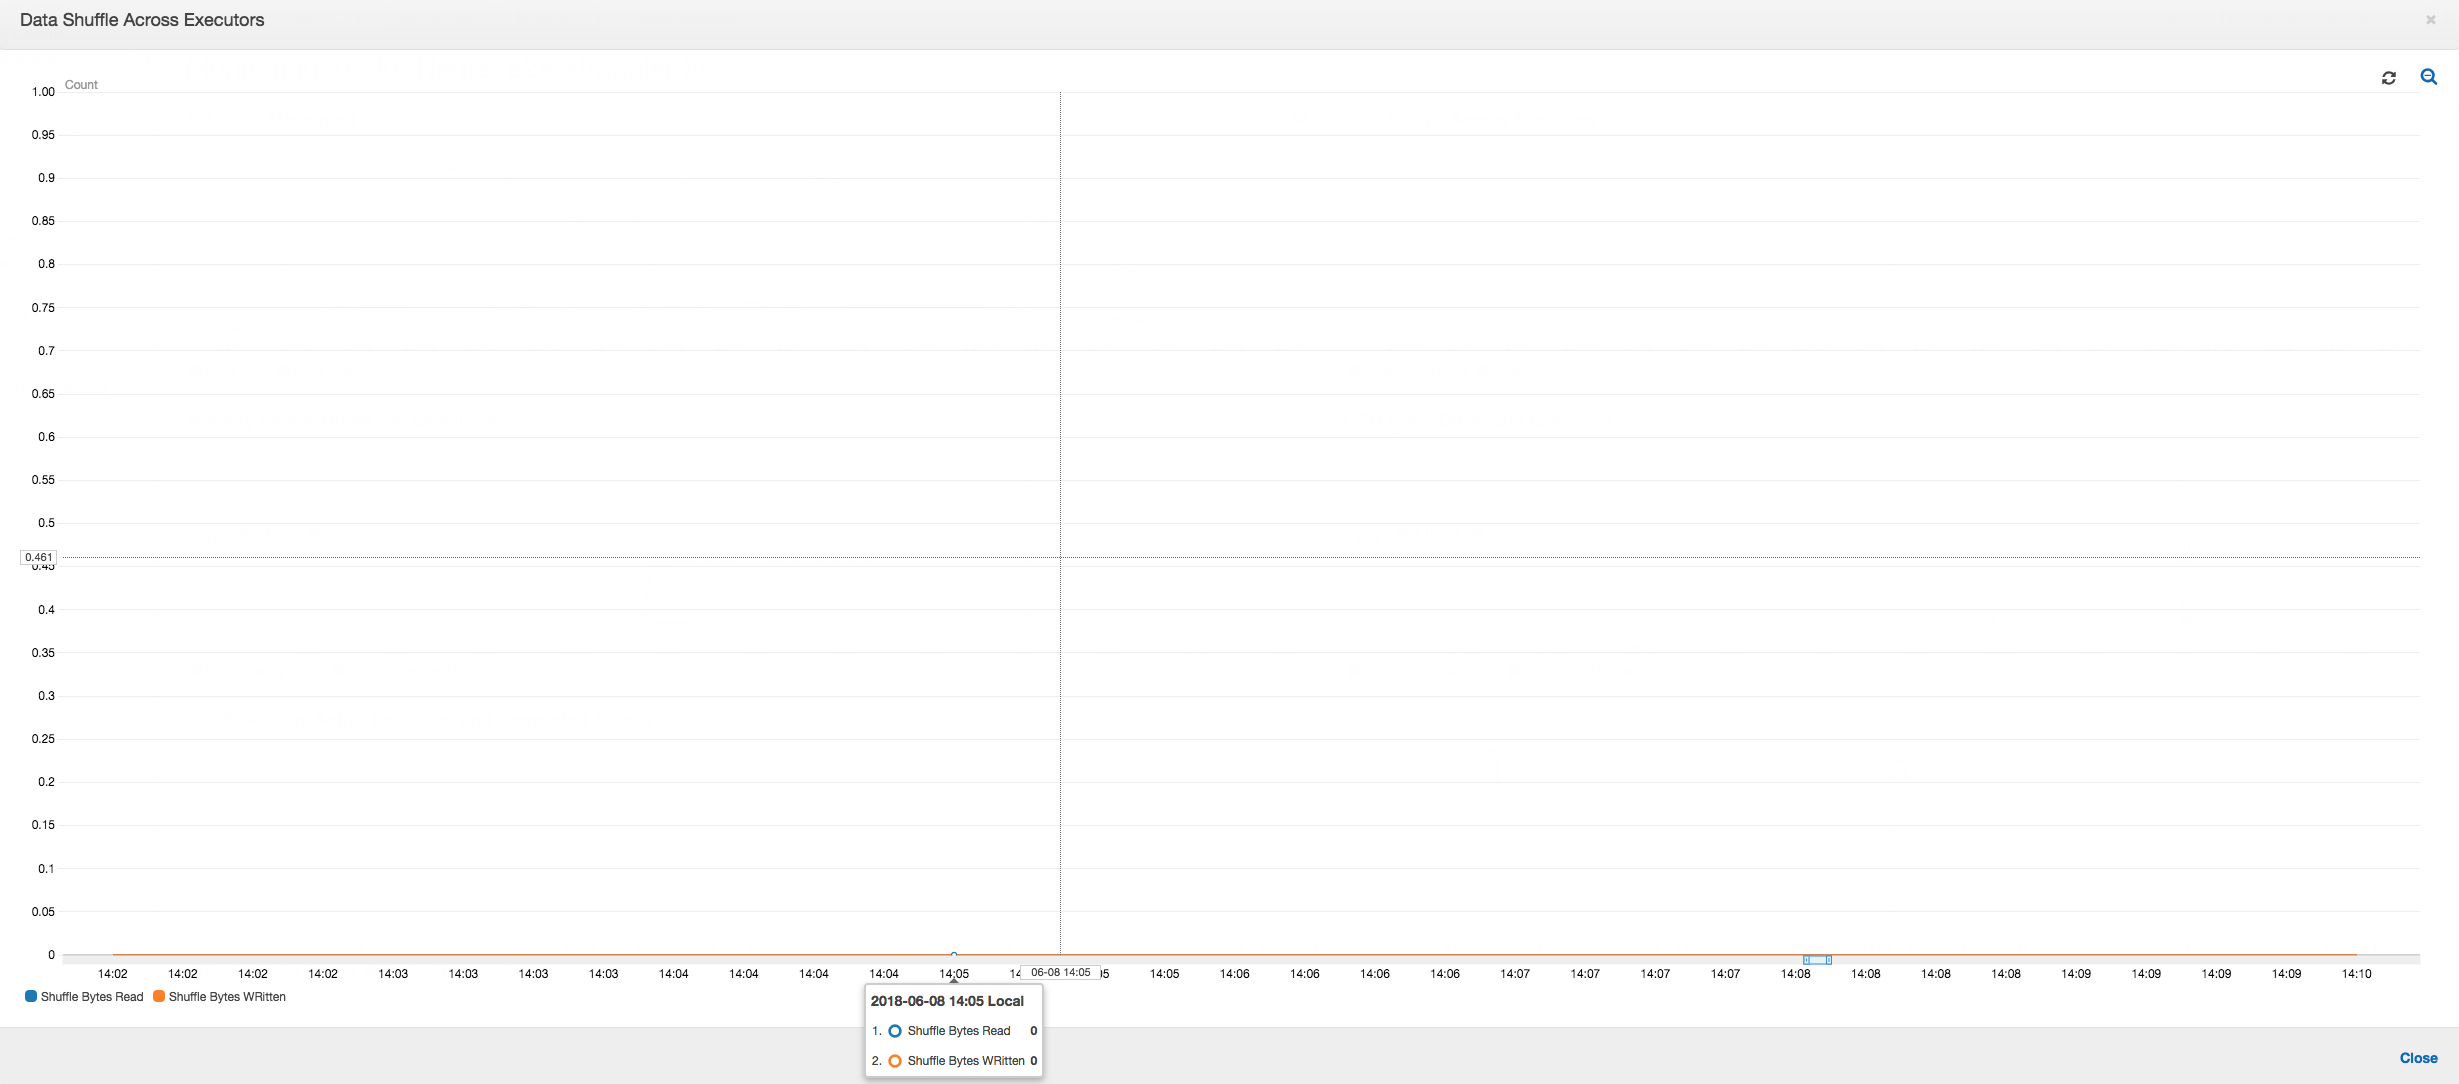Viewport: 2459px width, 1084px height.
Task: Click the Shuffle Bytes Written checkbox in tooltip
Action: coord(889,1060)
